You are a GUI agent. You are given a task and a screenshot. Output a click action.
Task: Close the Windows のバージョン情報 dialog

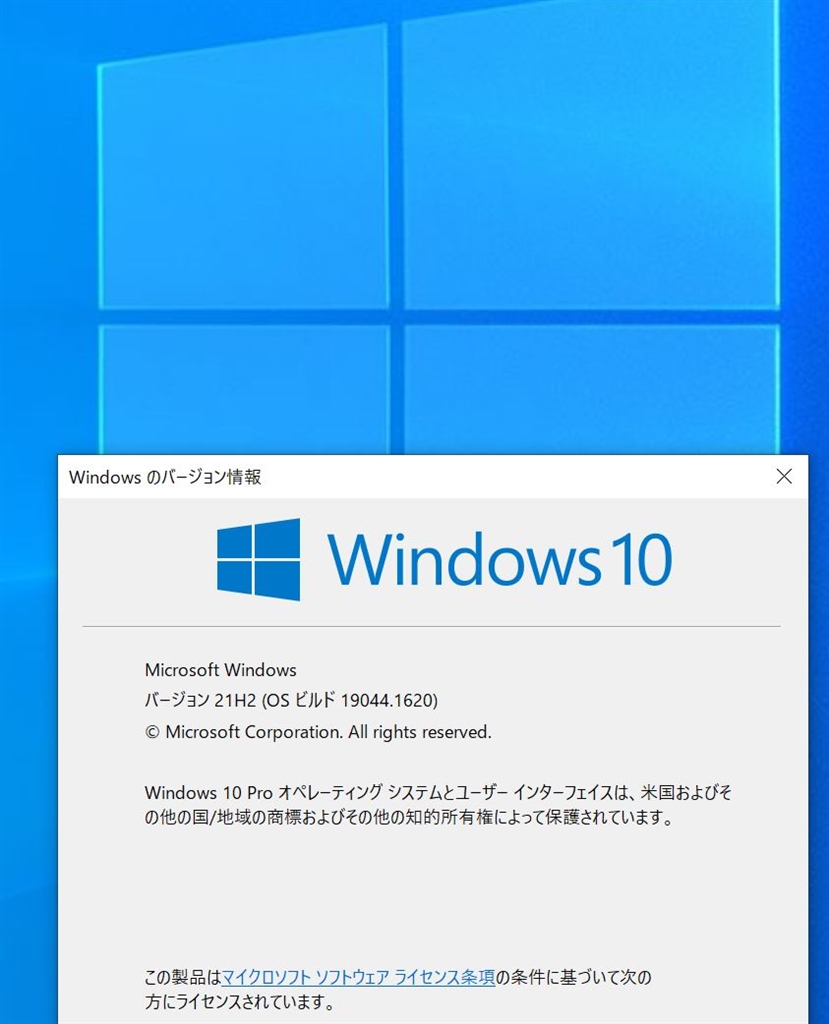click(784, 477)
